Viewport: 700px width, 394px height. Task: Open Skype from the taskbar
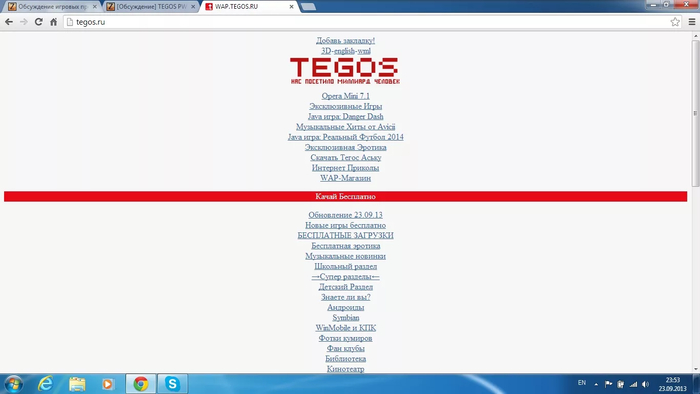tap(172, 384)
